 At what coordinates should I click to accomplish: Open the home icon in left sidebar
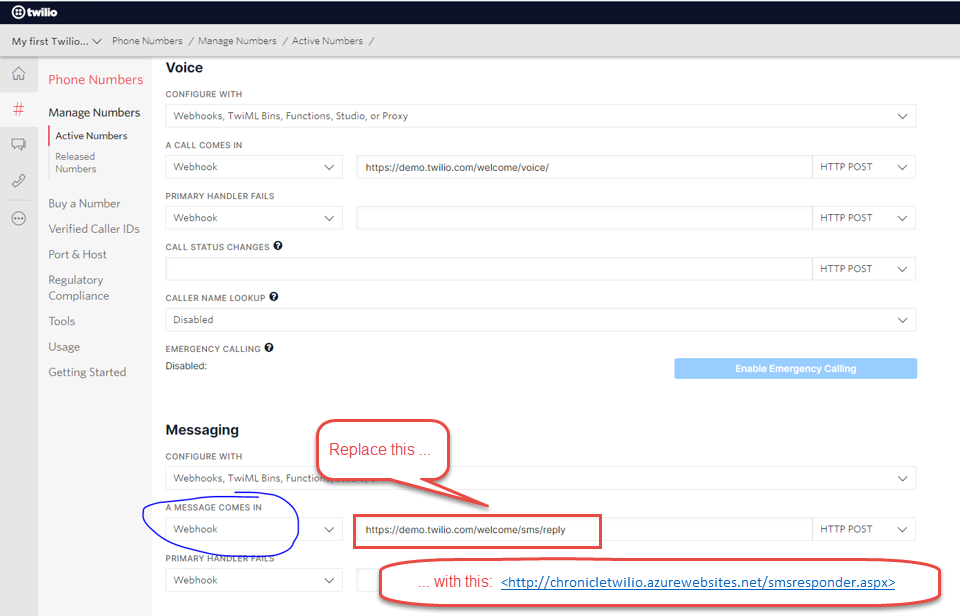[19, 74]
